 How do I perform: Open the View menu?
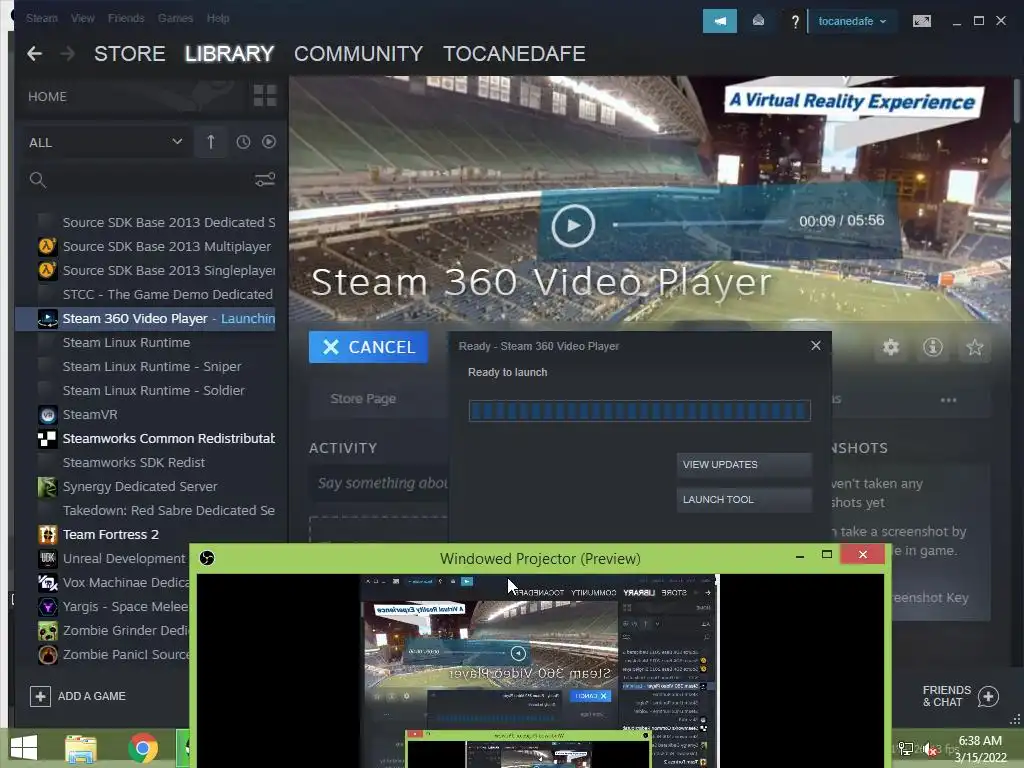[82, 18]
